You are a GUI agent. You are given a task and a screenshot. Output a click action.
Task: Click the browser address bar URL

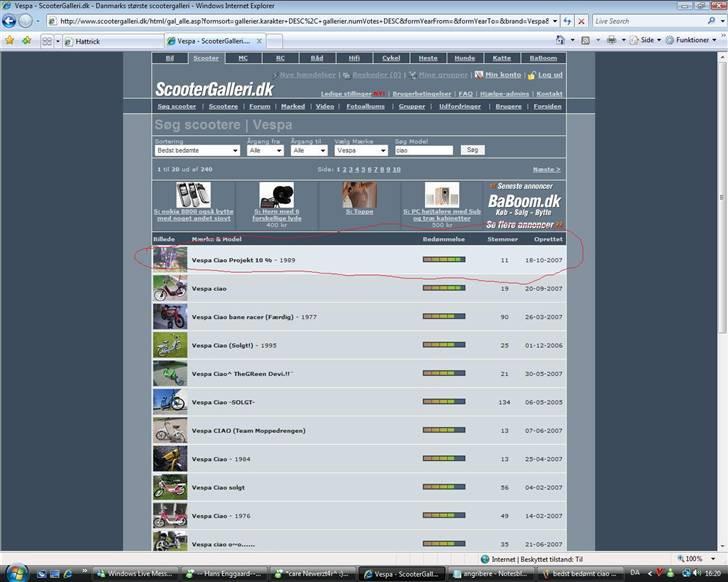pos(304,21)
